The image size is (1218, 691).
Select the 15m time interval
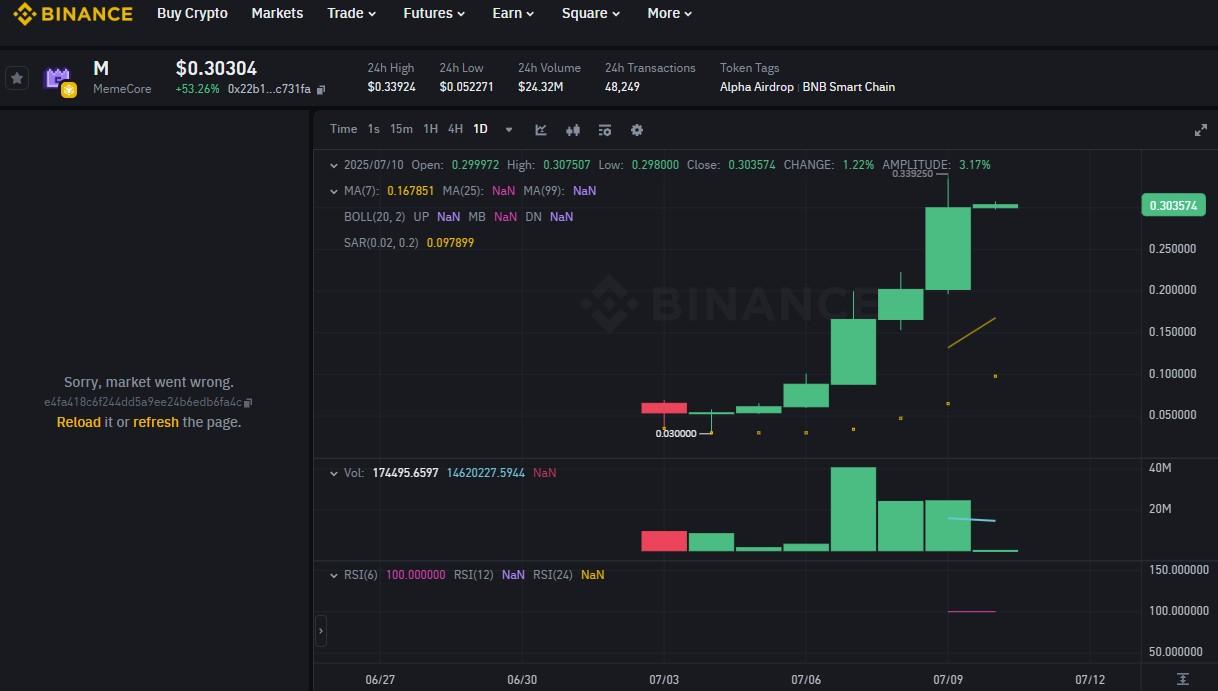tap(401, 129)
